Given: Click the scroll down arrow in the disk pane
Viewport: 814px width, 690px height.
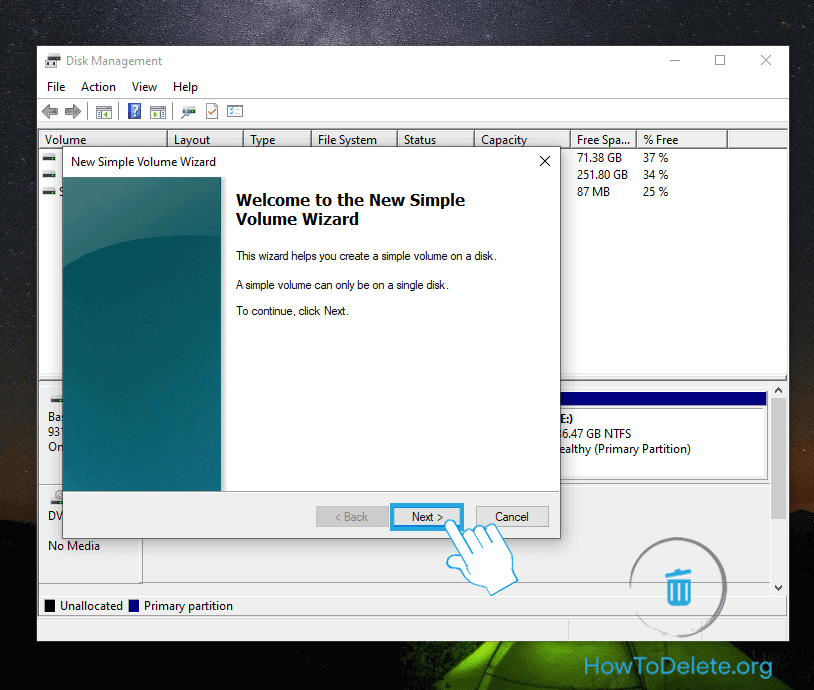Looking at the screenshot, I should [778, 588].
